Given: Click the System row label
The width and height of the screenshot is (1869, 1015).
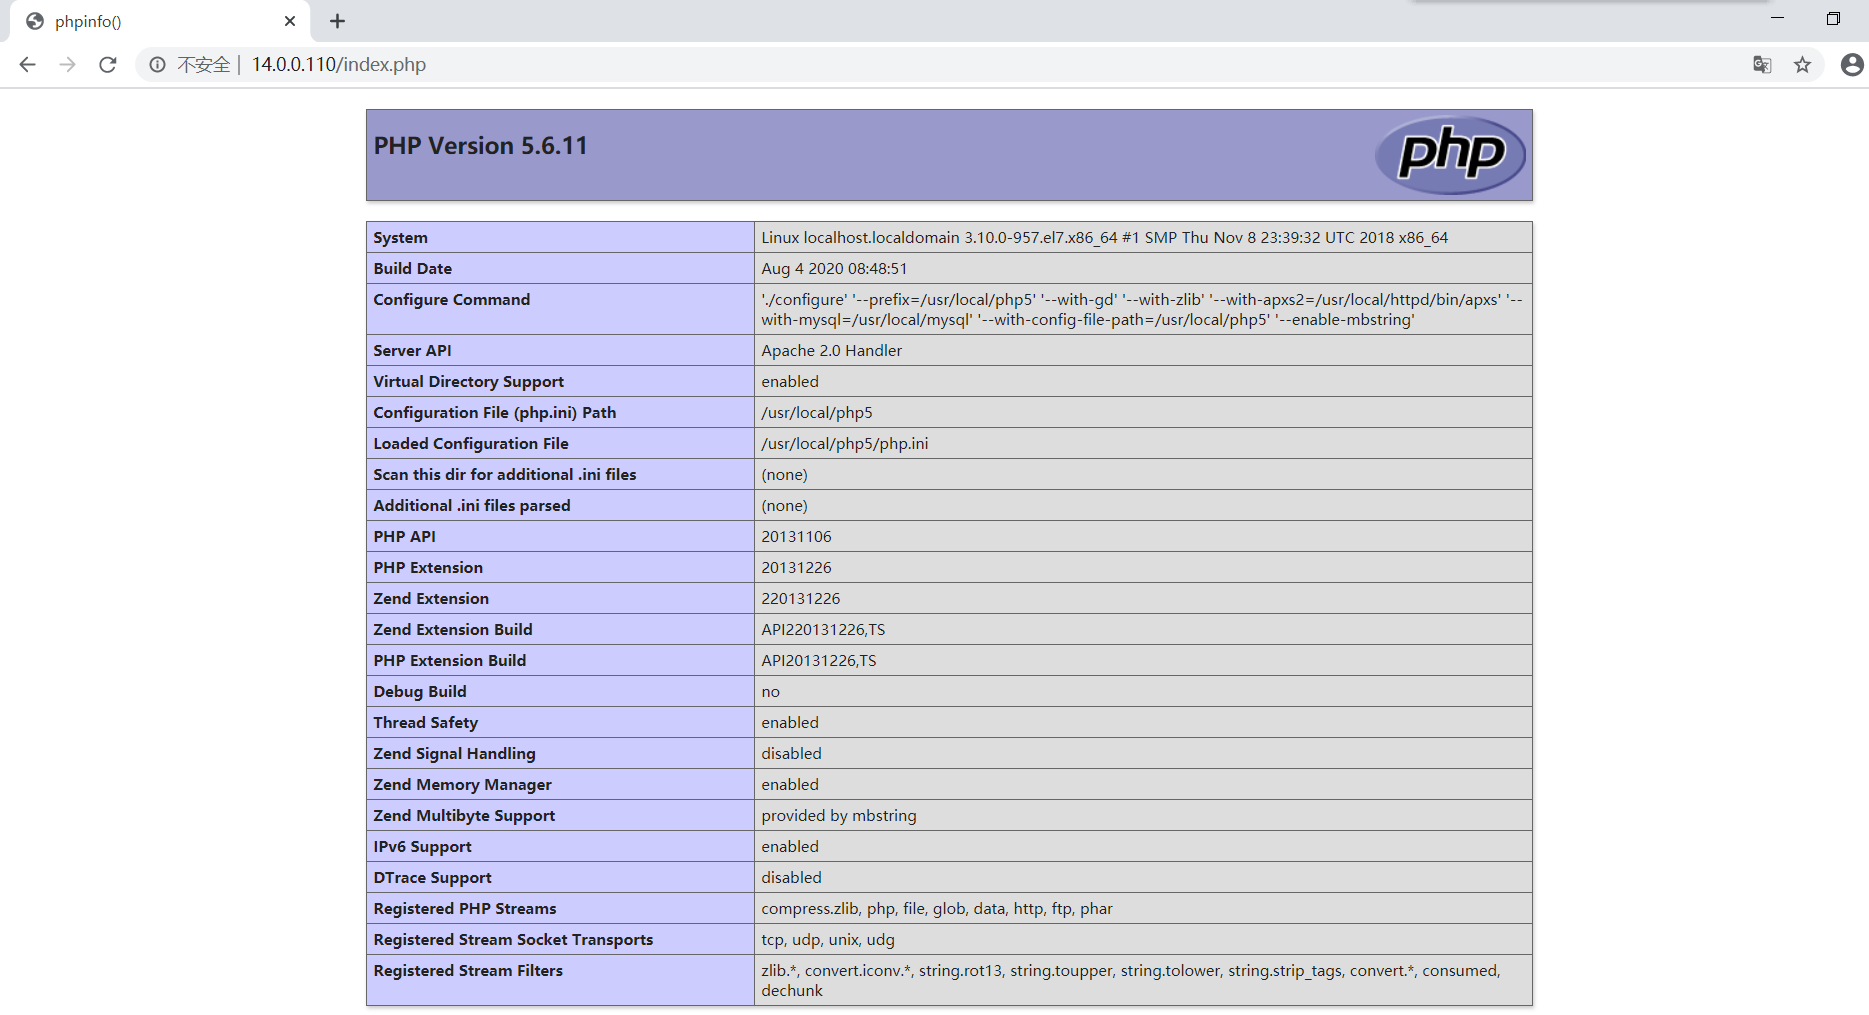Looking at the screenshot, I should (x=400, y=238).
